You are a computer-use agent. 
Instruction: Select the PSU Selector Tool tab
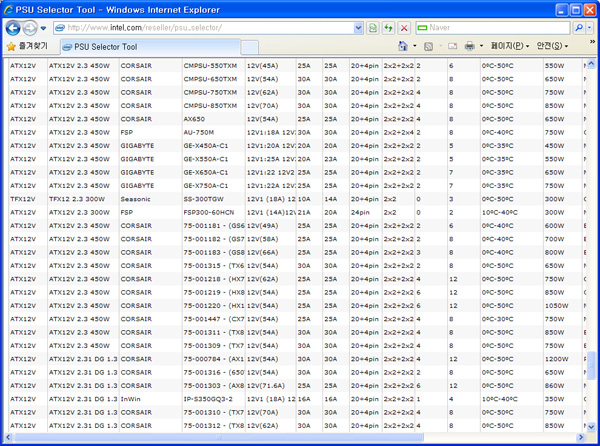pyautogui.click(x=150, y=47)
